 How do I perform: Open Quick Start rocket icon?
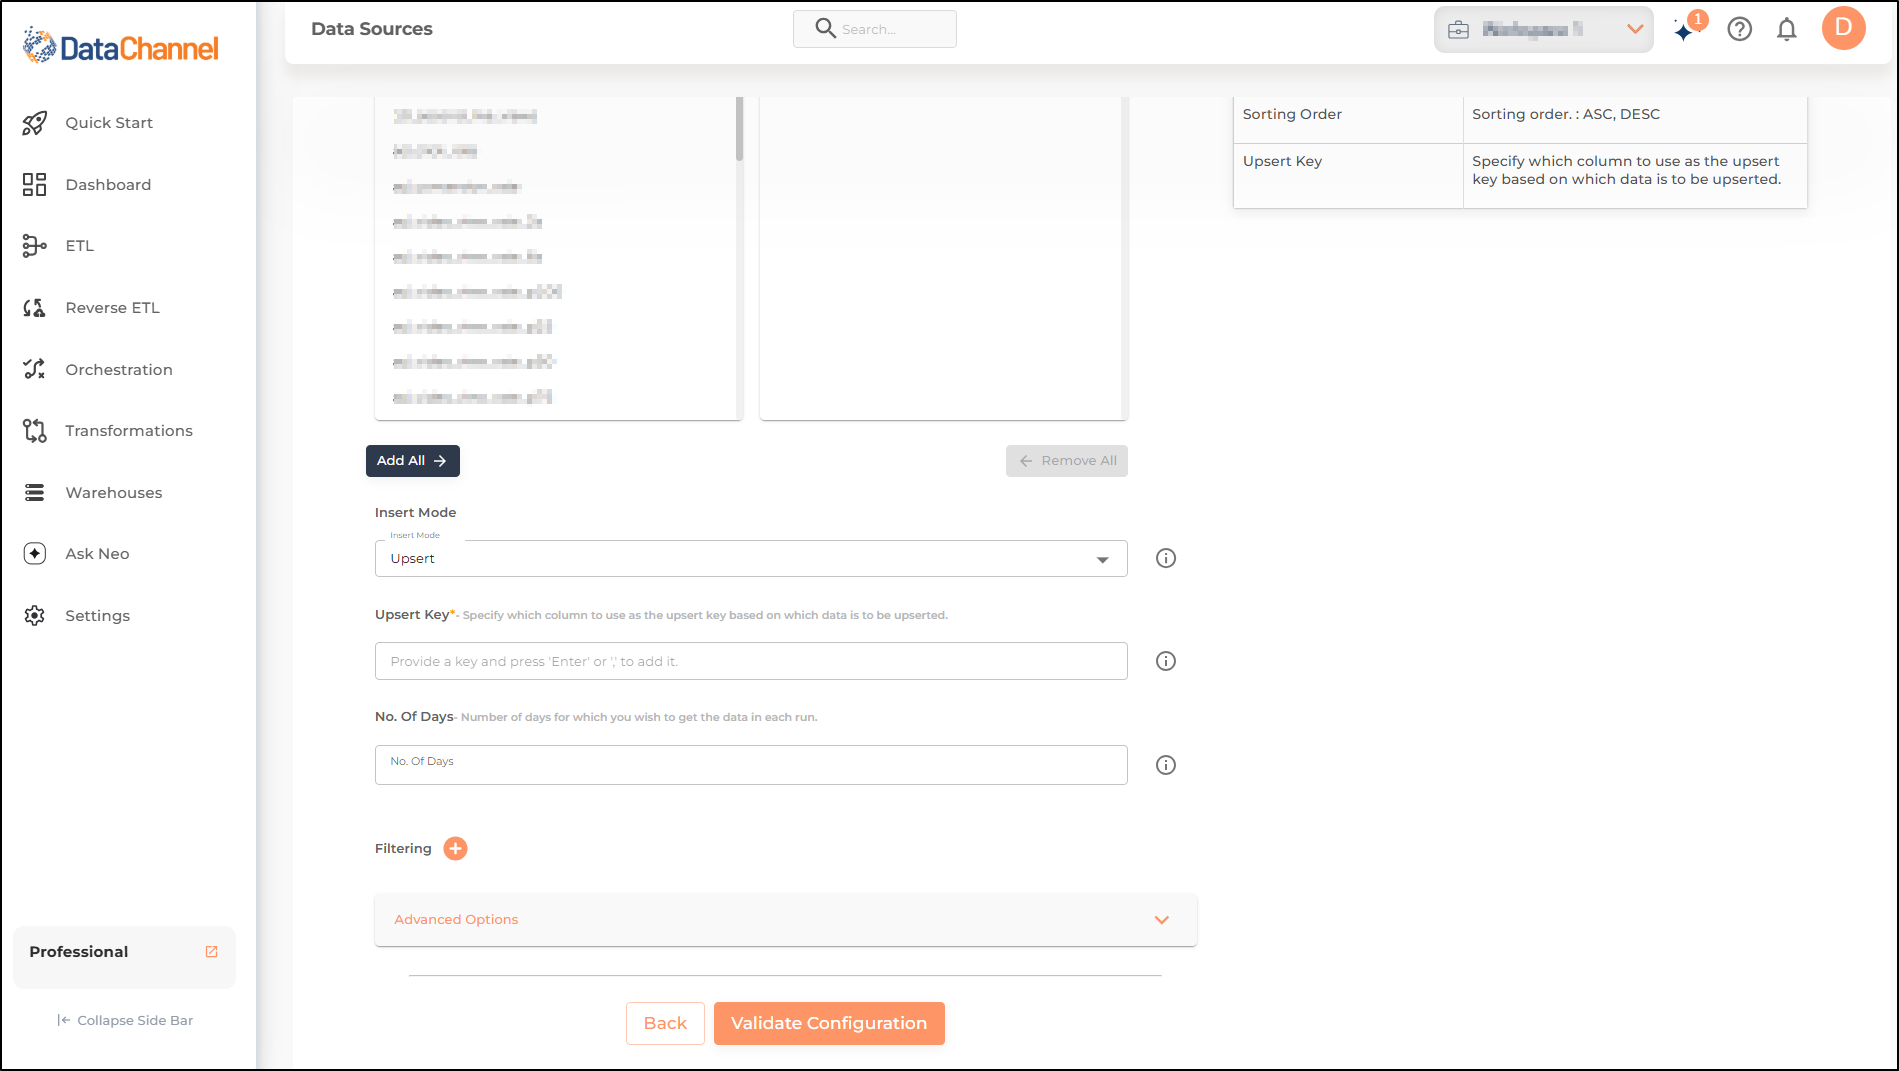(35, 123)
